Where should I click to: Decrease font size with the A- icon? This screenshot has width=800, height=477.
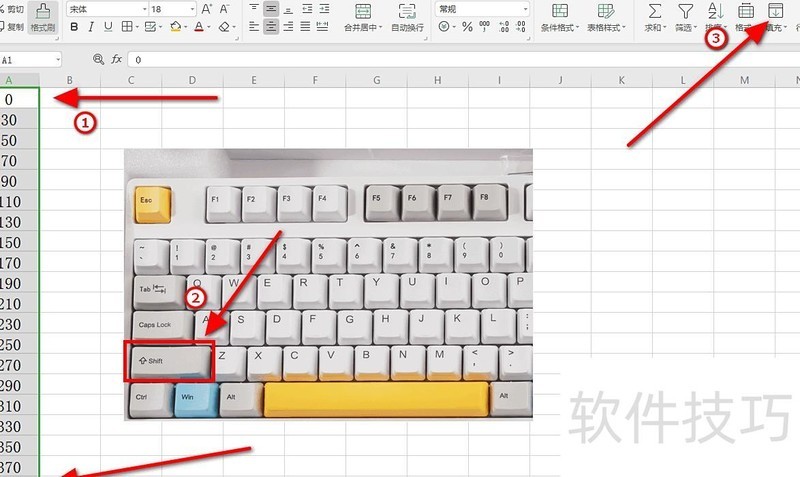224,9
